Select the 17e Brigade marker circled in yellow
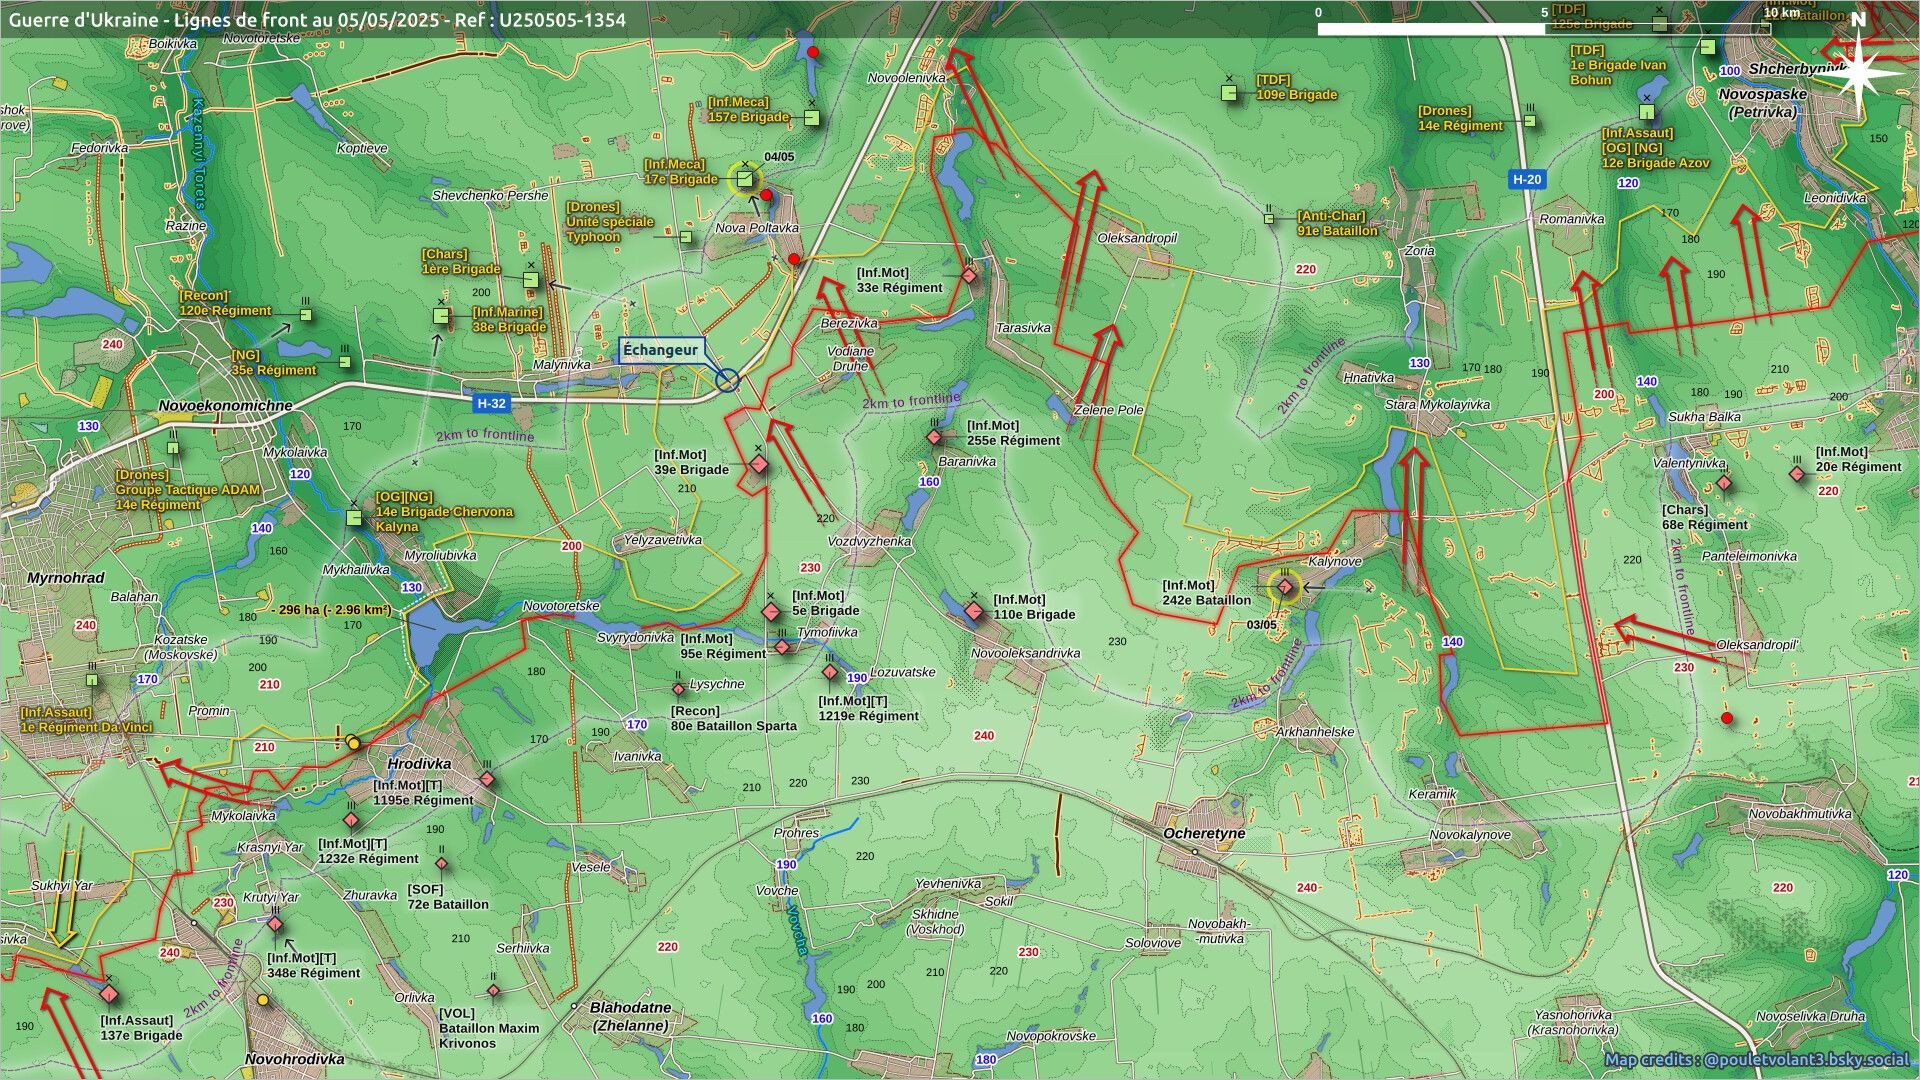The width and height of the screenshot is (1920, 1080). [x=744, y=179]
